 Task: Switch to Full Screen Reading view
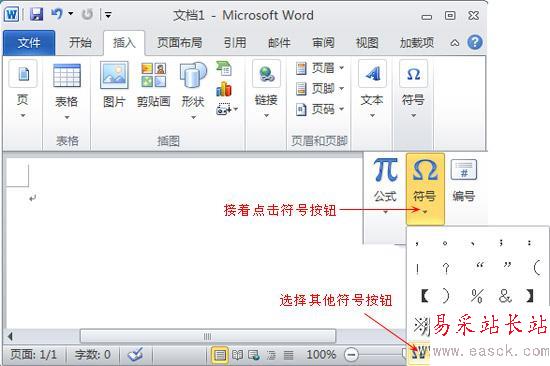237,355
